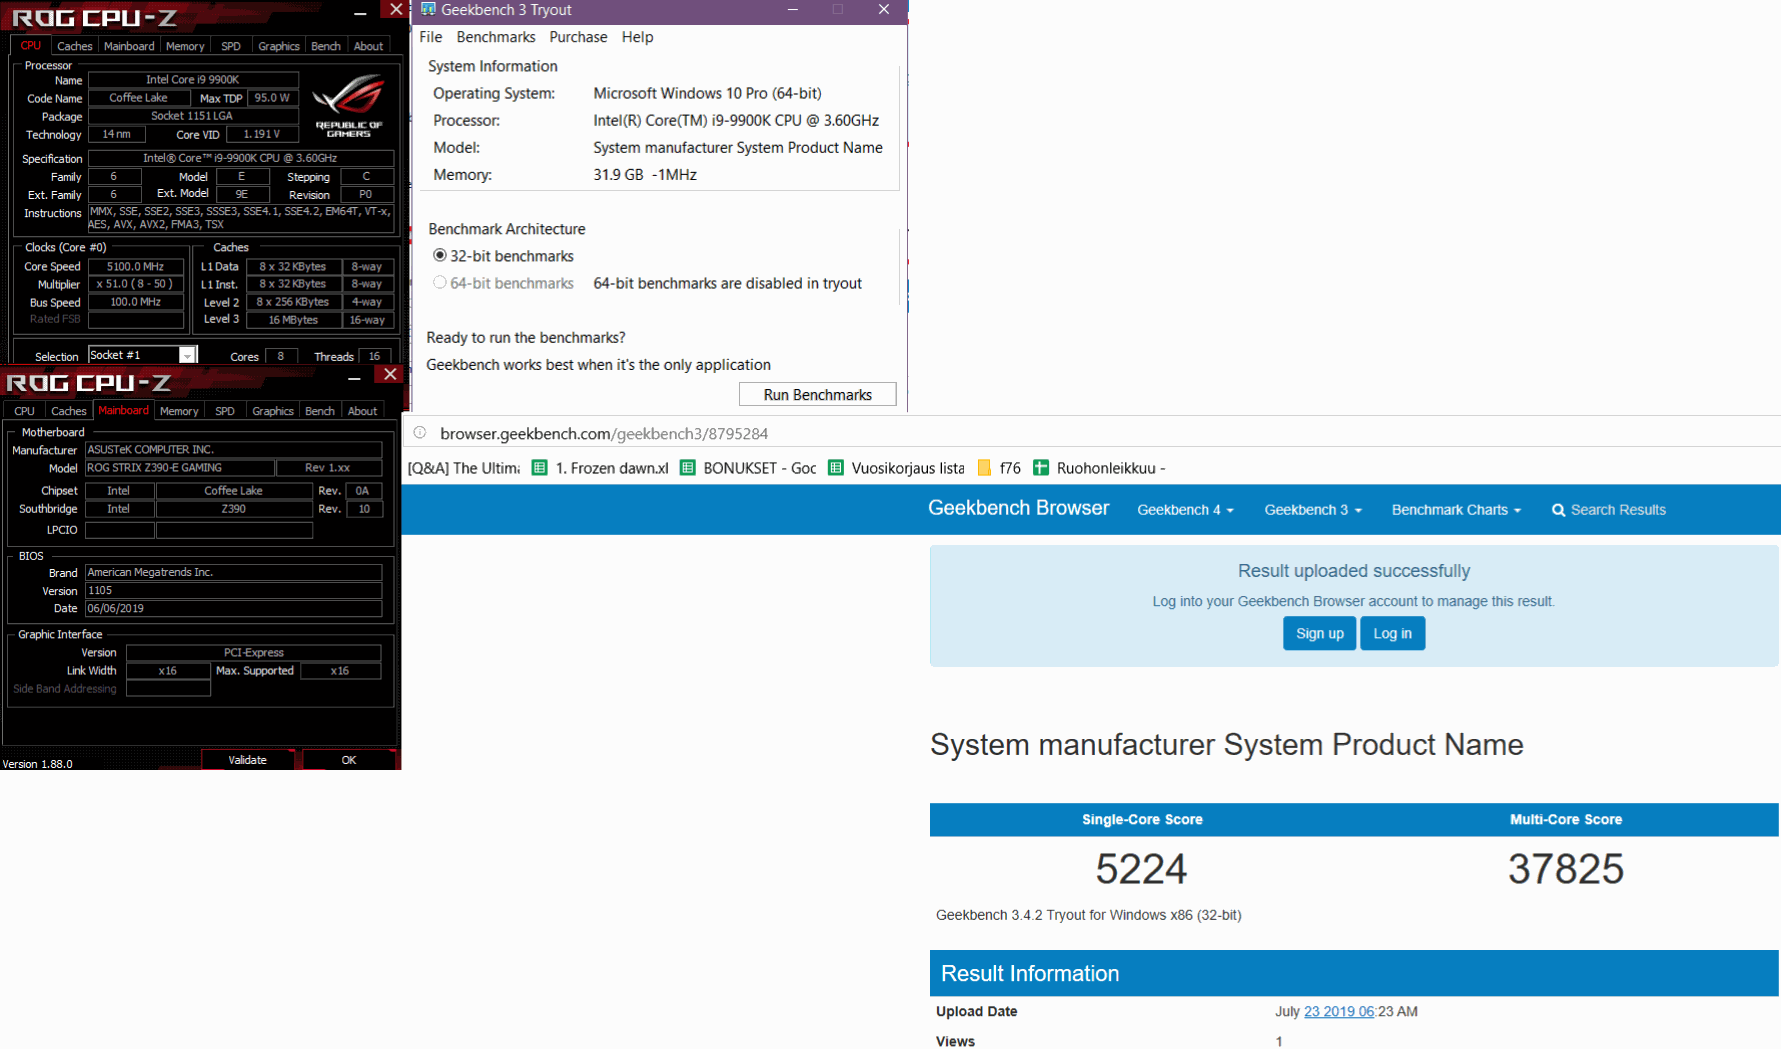
Task: Open the Socket #1 selection dropdown
Action: (x=187, y=355)
